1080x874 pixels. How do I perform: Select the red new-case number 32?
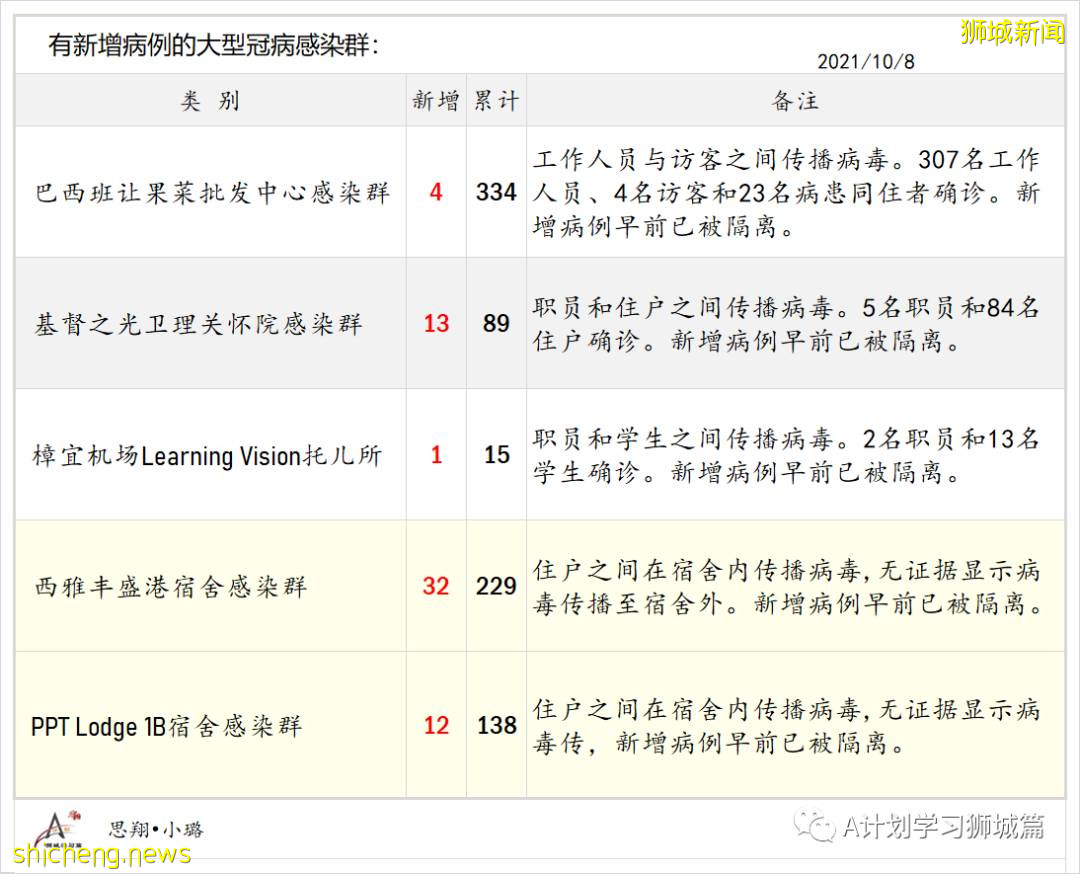pos(436,586)
